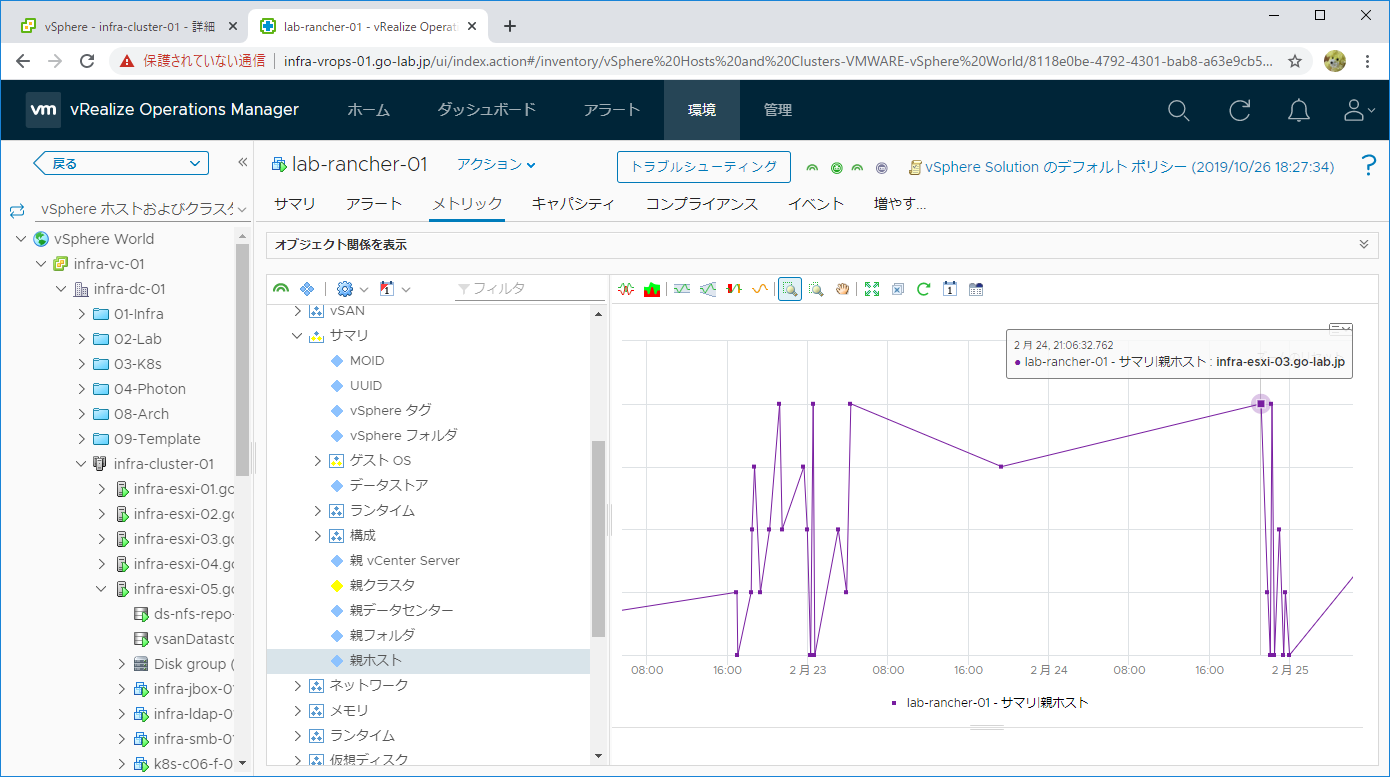Expand the ゲスト OS metric group
The image size is (1390, 777).
point(318,461)
